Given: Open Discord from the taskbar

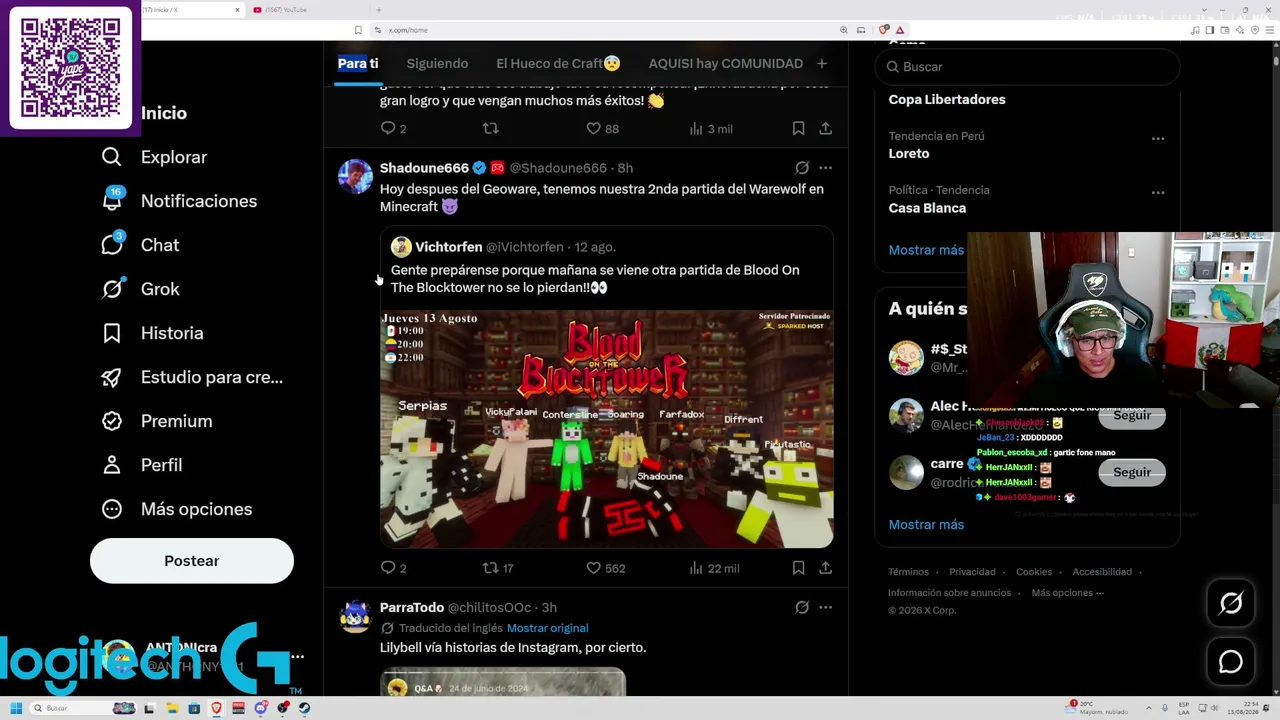Looking at the screenshot, I should point(261,708).
